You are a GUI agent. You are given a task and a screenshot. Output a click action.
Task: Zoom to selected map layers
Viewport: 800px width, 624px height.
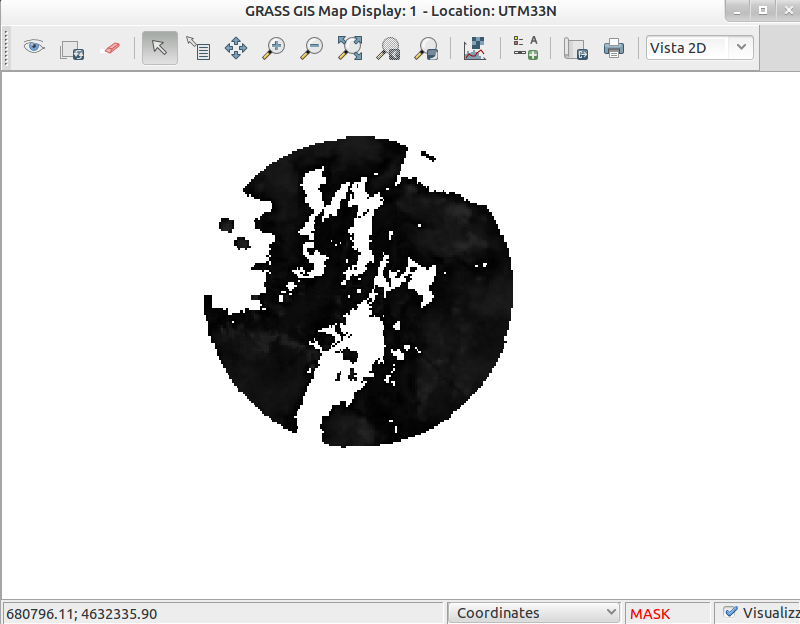coord(349,48)
